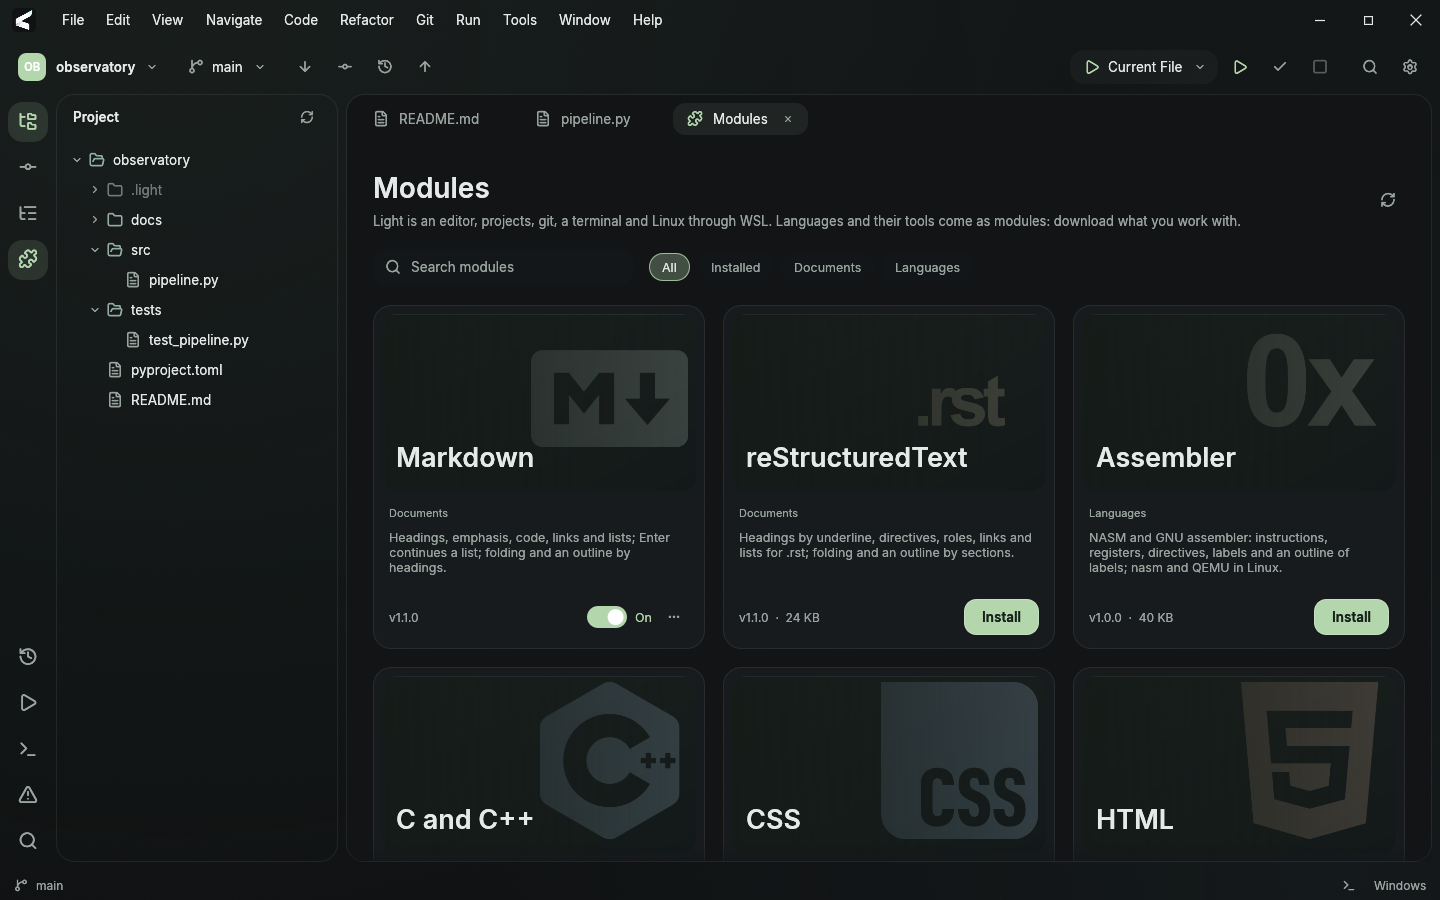Open the Terminal panel icon in the left sidebar
This screenshot has height=900, width=1440.
(x=28, y=749)
